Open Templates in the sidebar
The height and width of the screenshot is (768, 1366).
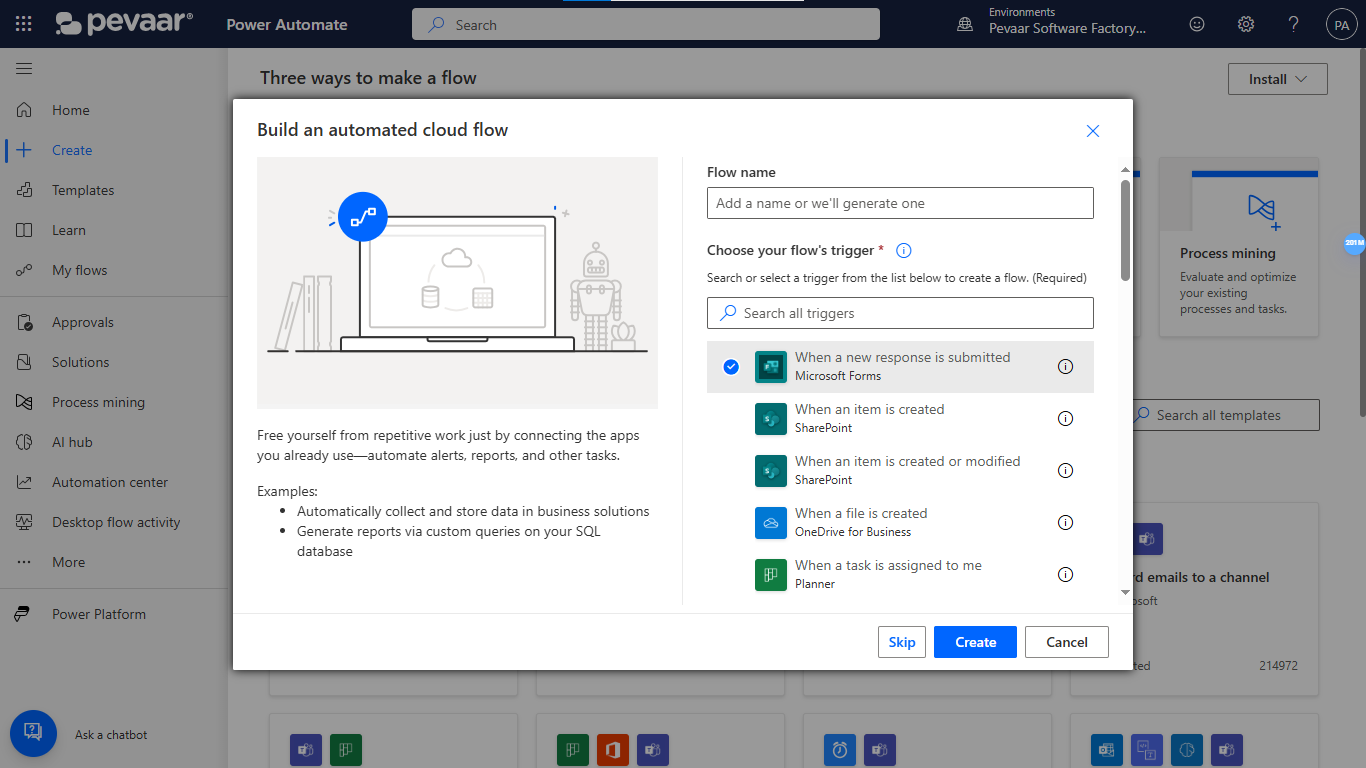tap(83, 190)
